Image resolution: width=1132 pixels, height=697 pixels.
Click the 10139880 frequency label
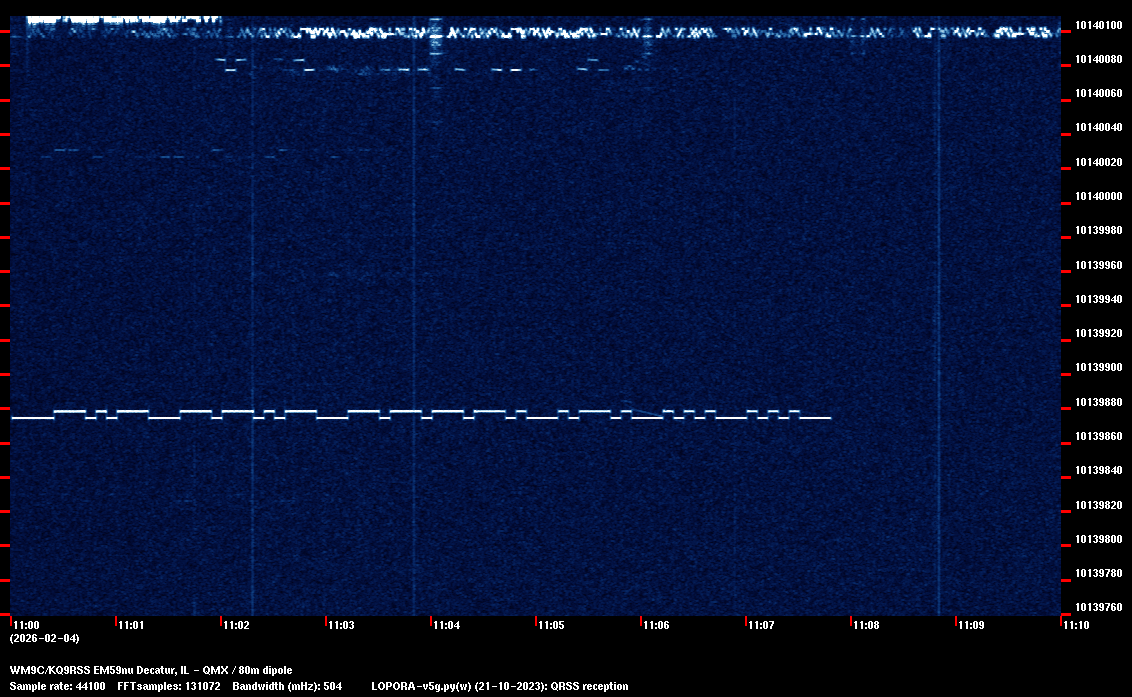[x=1097, y=402]
